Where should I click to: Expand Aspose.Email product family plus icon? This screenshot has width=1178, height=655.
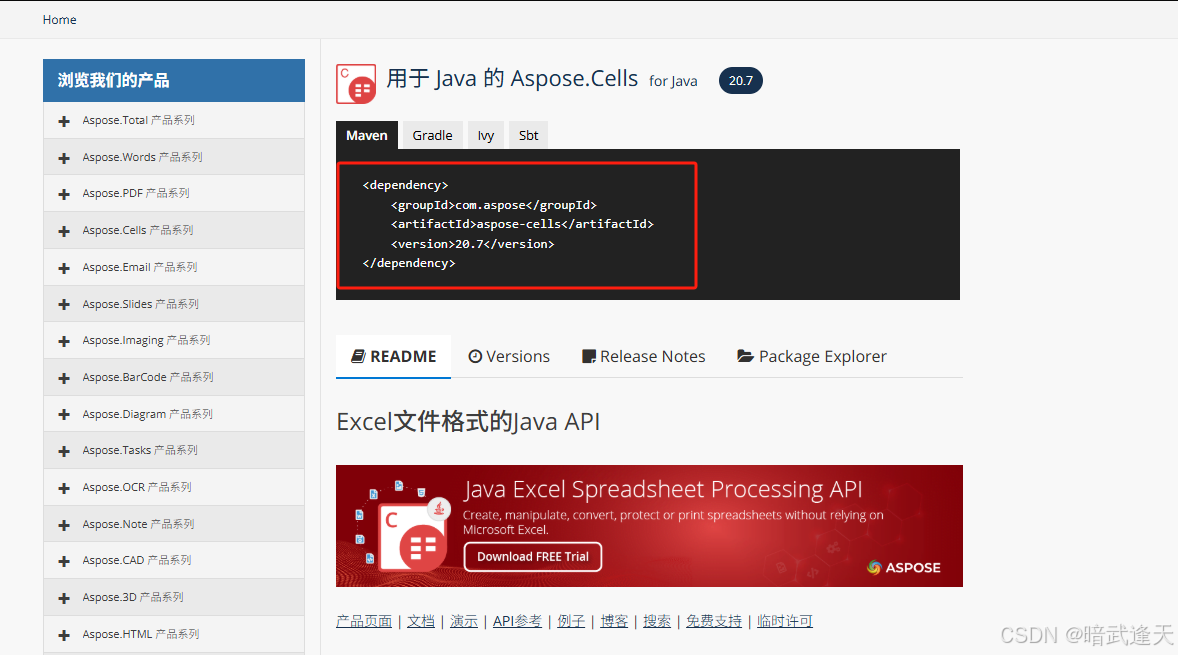tap(64, 268)
